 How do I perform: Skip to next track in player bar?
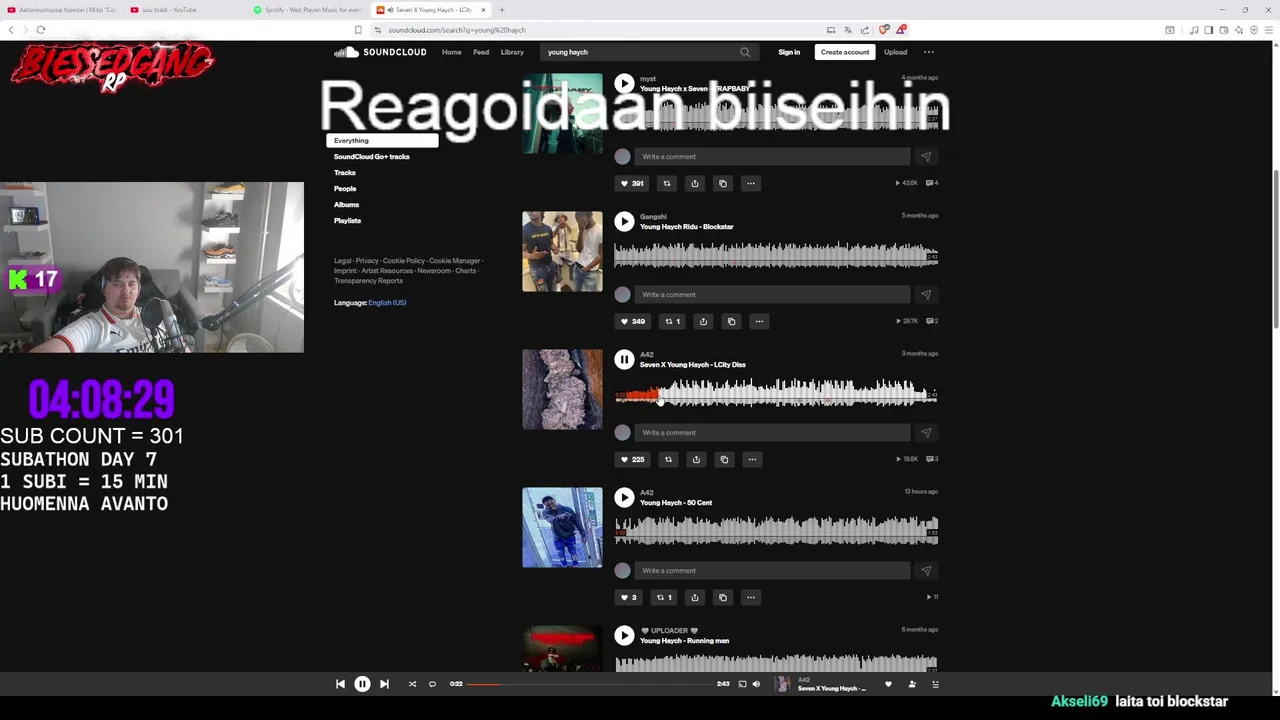click(384, 684)
